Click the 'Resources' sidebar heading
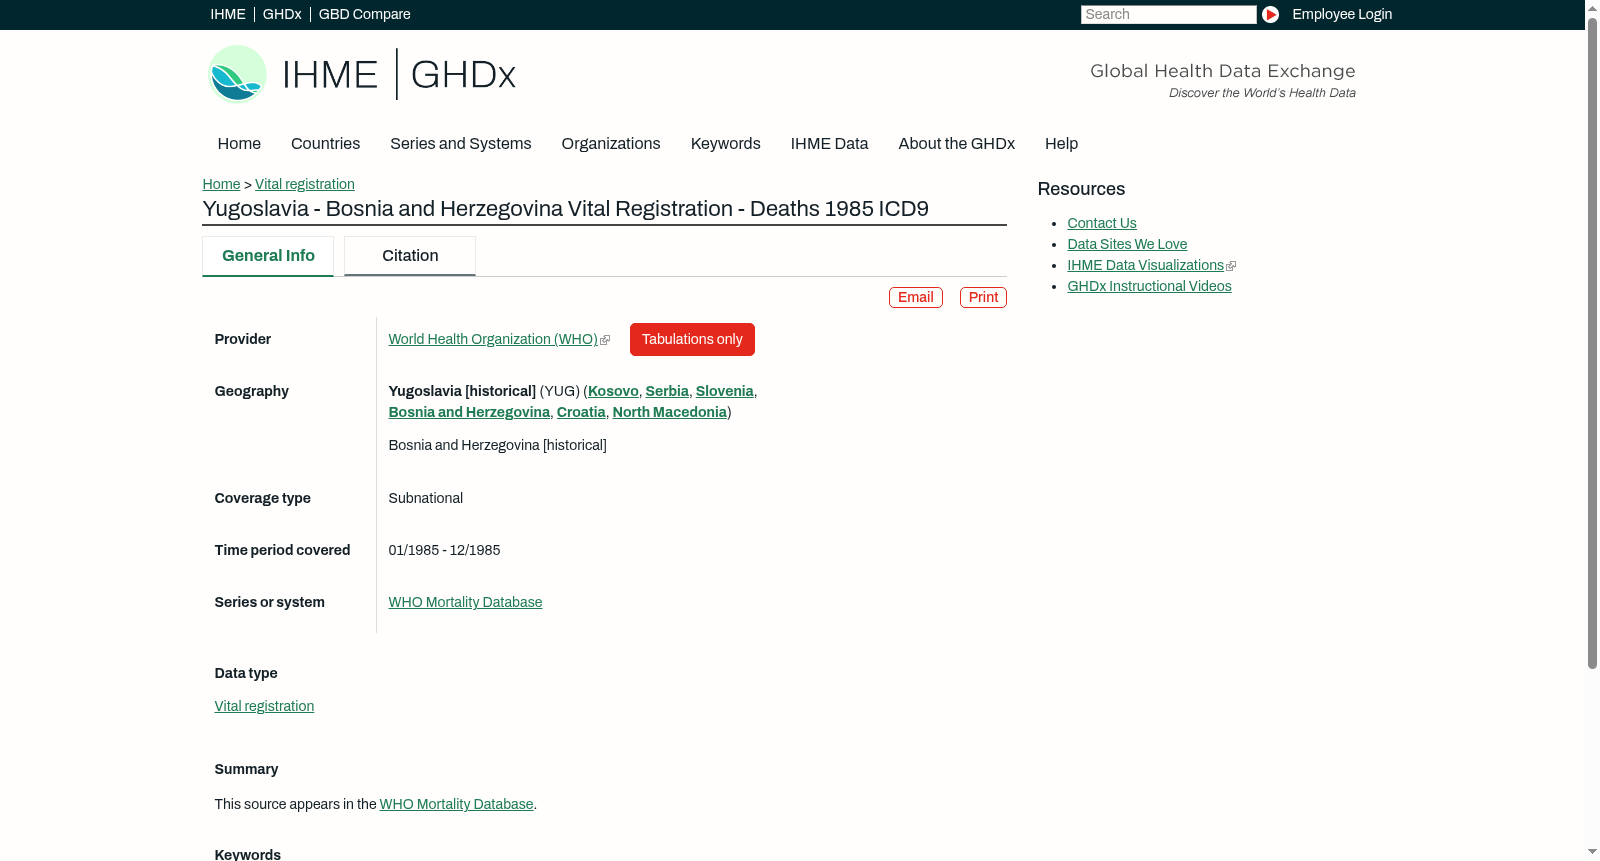 click(x=1081, y=190)
